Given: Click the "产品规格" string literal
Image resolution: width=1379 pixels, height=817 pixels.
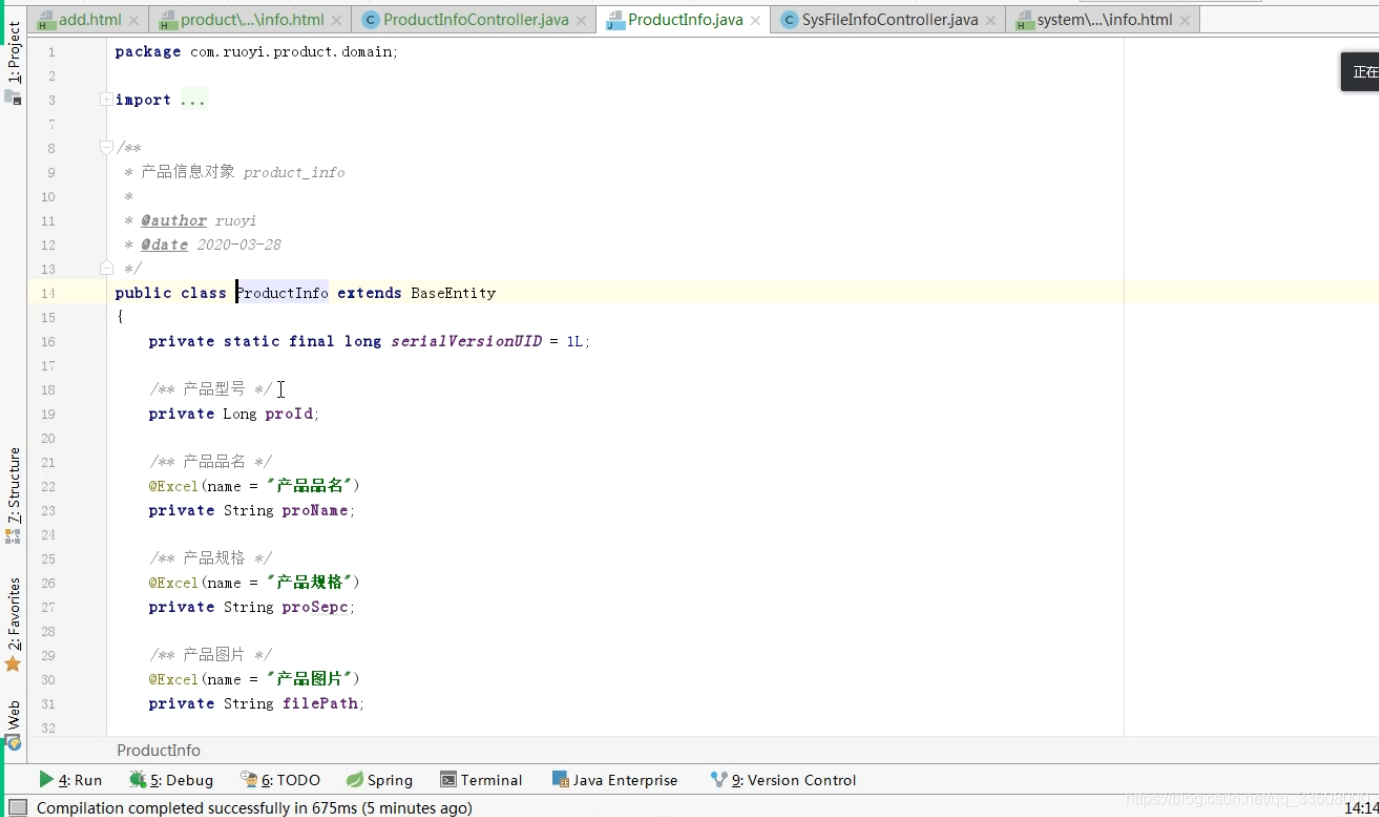Looking at the screenshot, I should pyautogui.click(x=309, y=582).
